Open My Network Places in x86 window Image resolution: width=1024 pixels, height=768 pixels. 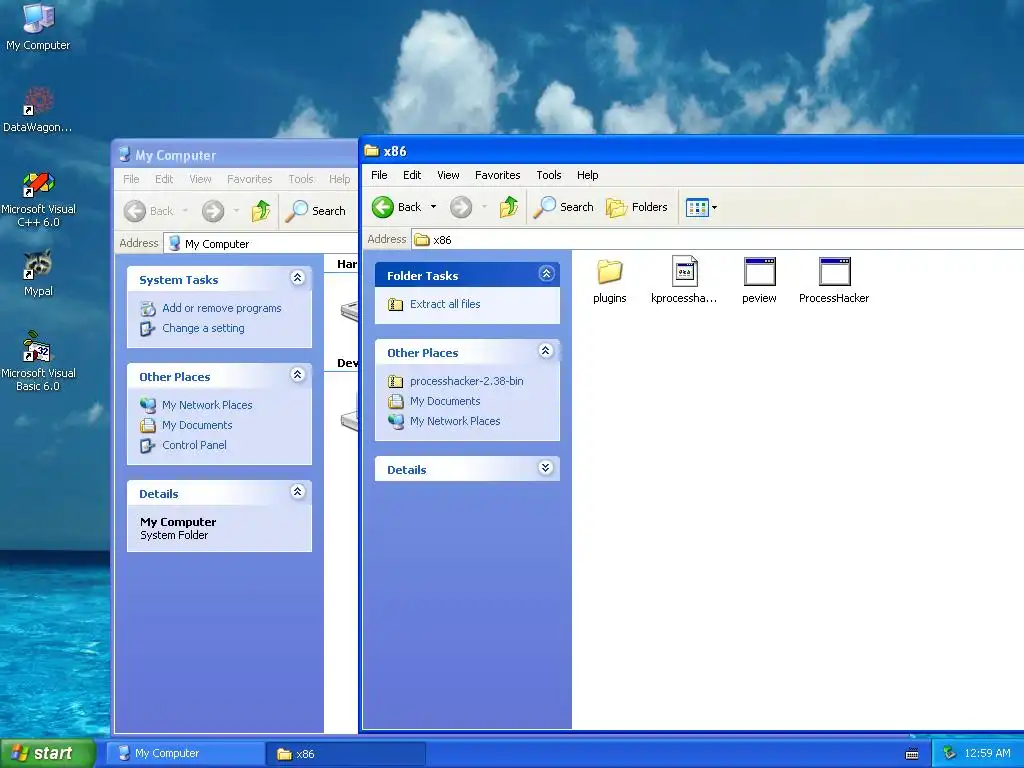point(455,421)
